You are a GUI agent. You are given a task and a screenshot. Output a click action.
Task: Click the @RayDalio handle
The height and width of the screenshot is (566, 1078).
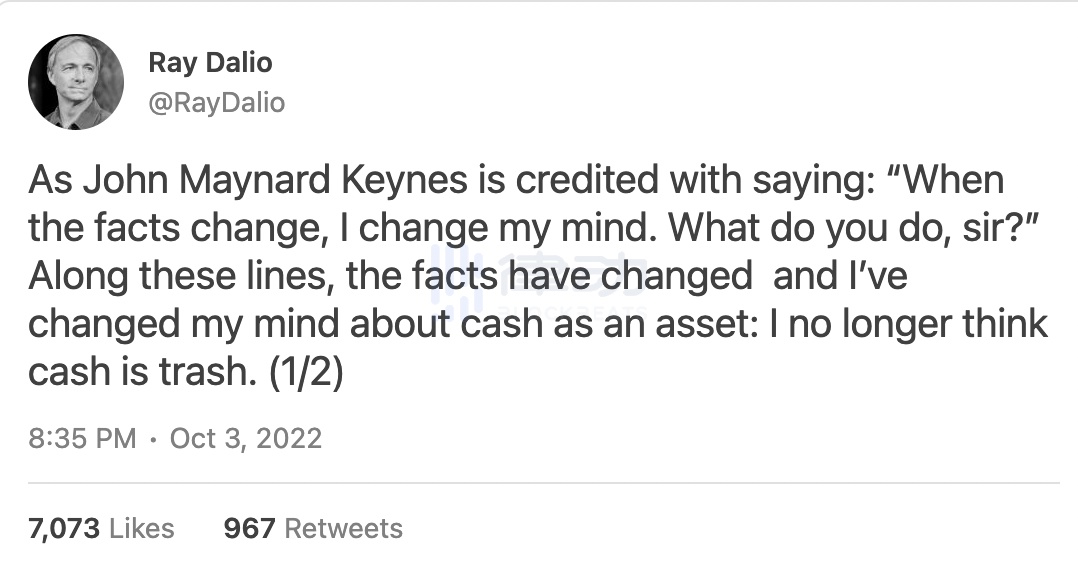point(216,102)
